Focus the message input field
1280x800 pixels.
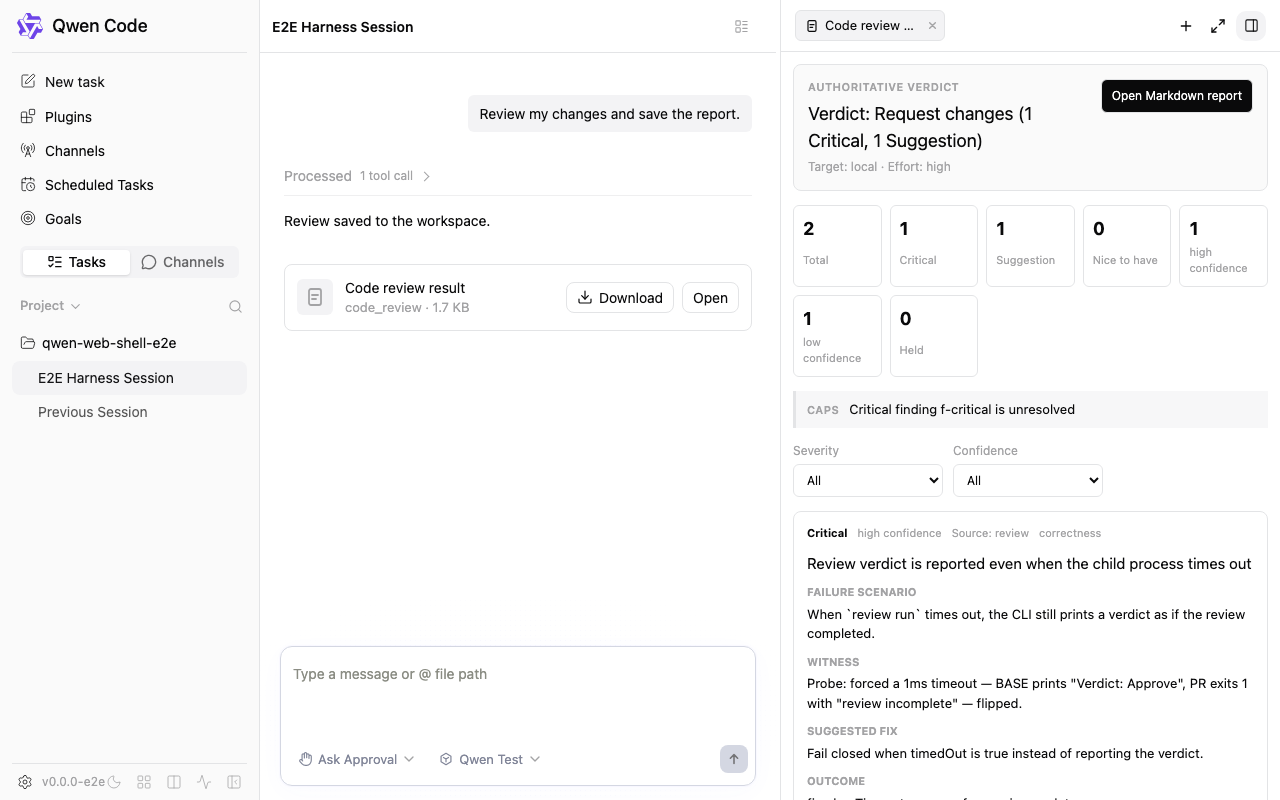[x=517, y=690]
